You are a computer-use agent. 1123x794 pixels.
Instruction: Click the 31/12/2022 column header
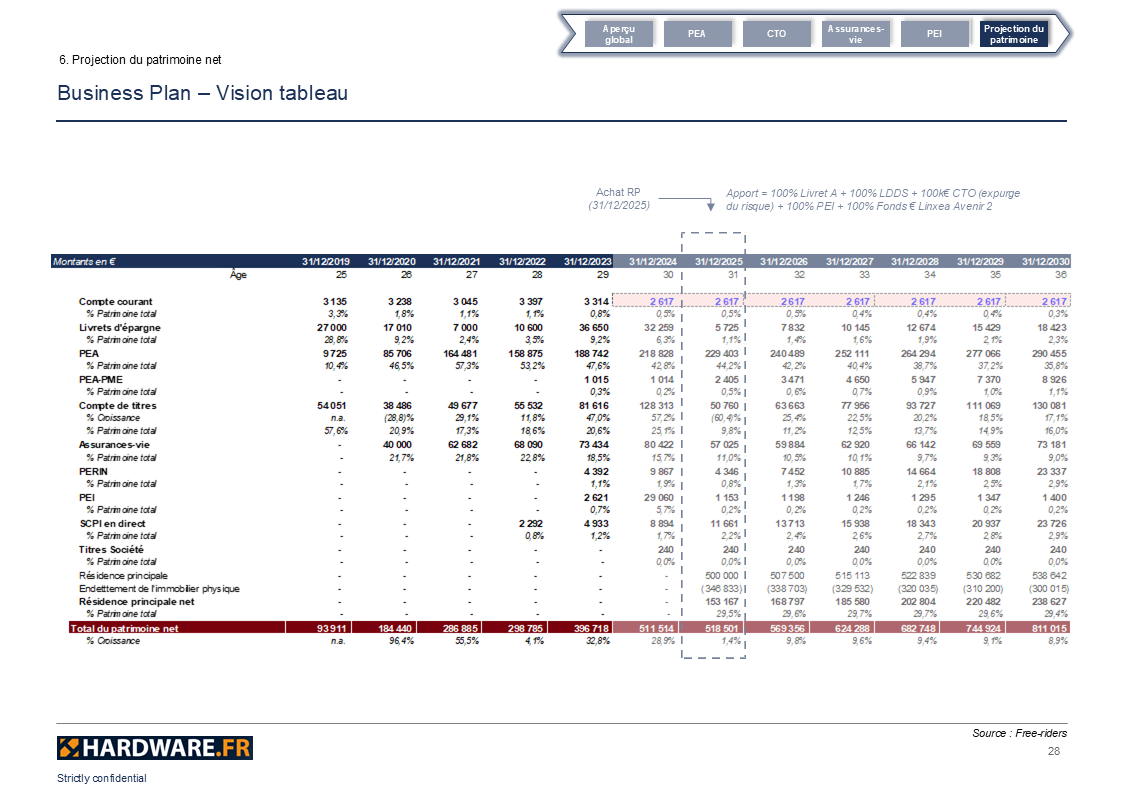tap(522, 261)
